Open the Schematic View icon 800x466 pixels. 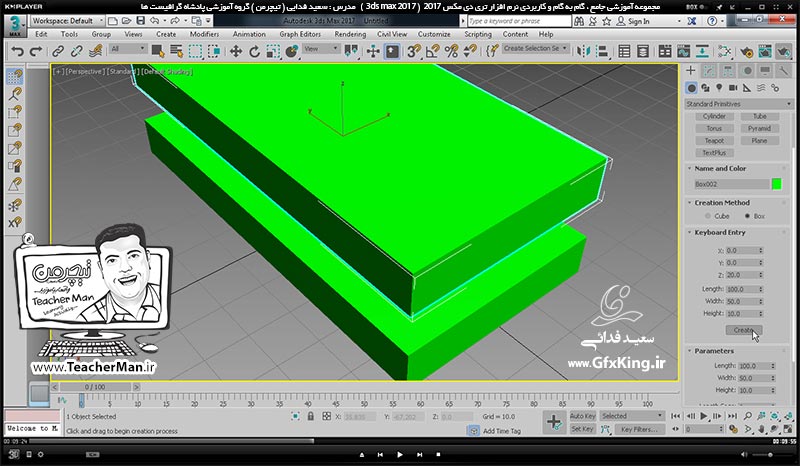(x=702, y=51)
